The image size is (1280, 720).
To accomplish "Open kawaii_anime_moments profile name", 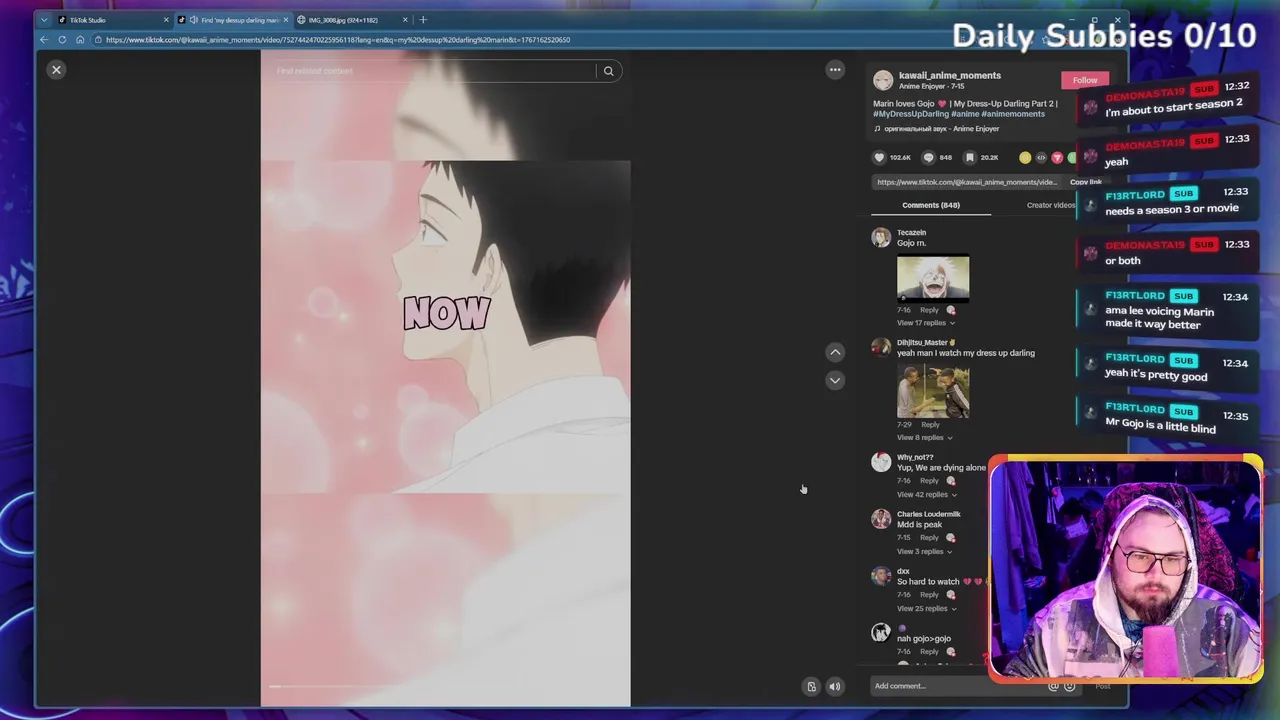I will [x=949, y=75].
